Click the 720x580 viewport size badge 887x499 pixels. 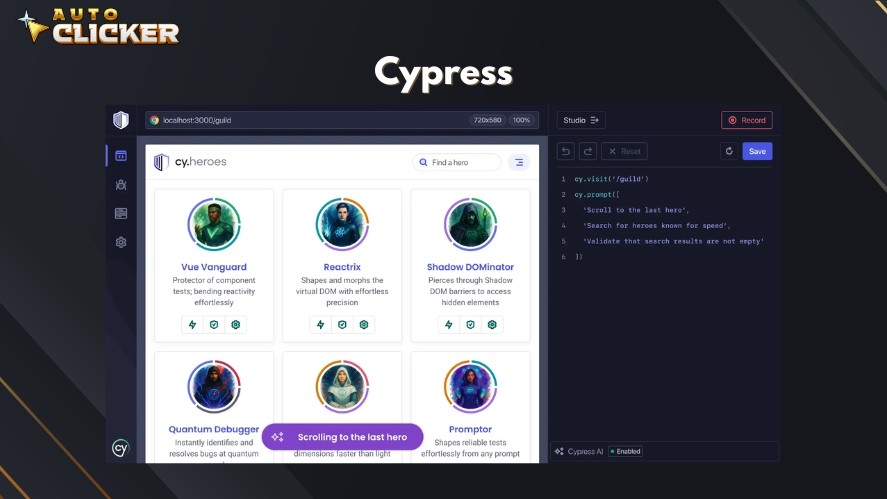point(487,120)
